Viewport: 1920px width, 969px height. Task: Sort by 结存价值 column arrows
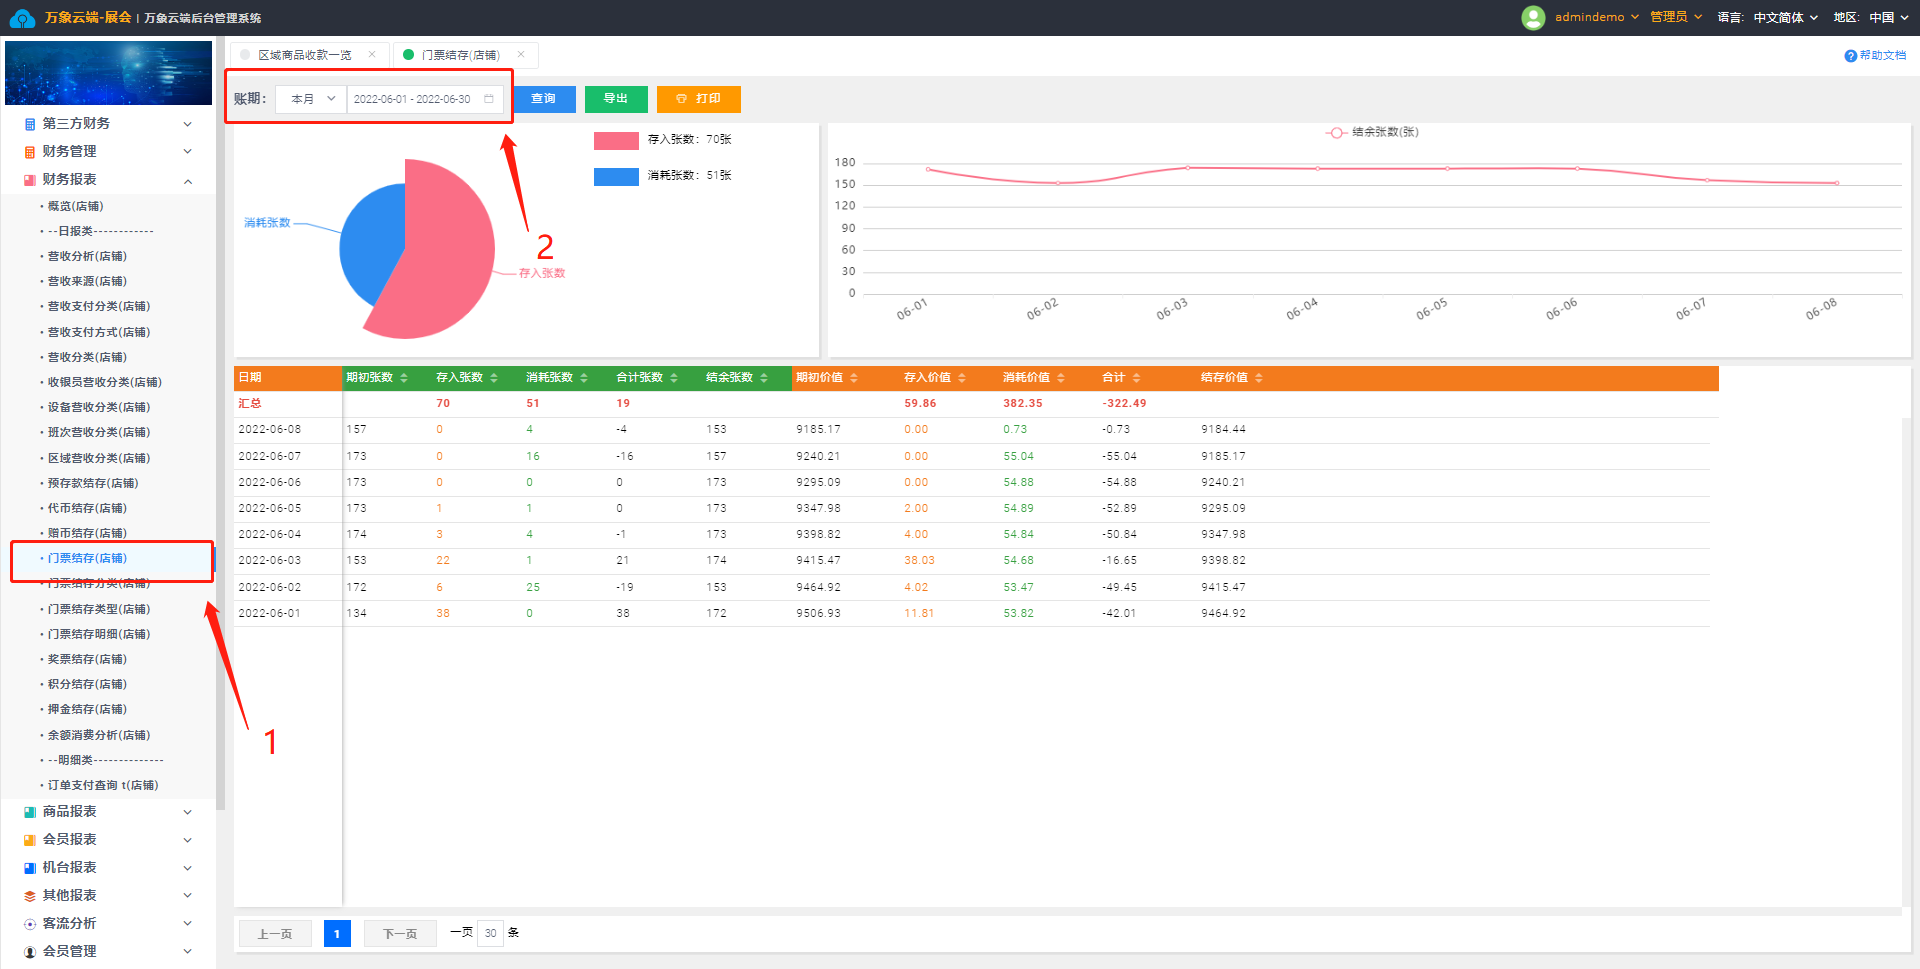[x=1259, y=378]
